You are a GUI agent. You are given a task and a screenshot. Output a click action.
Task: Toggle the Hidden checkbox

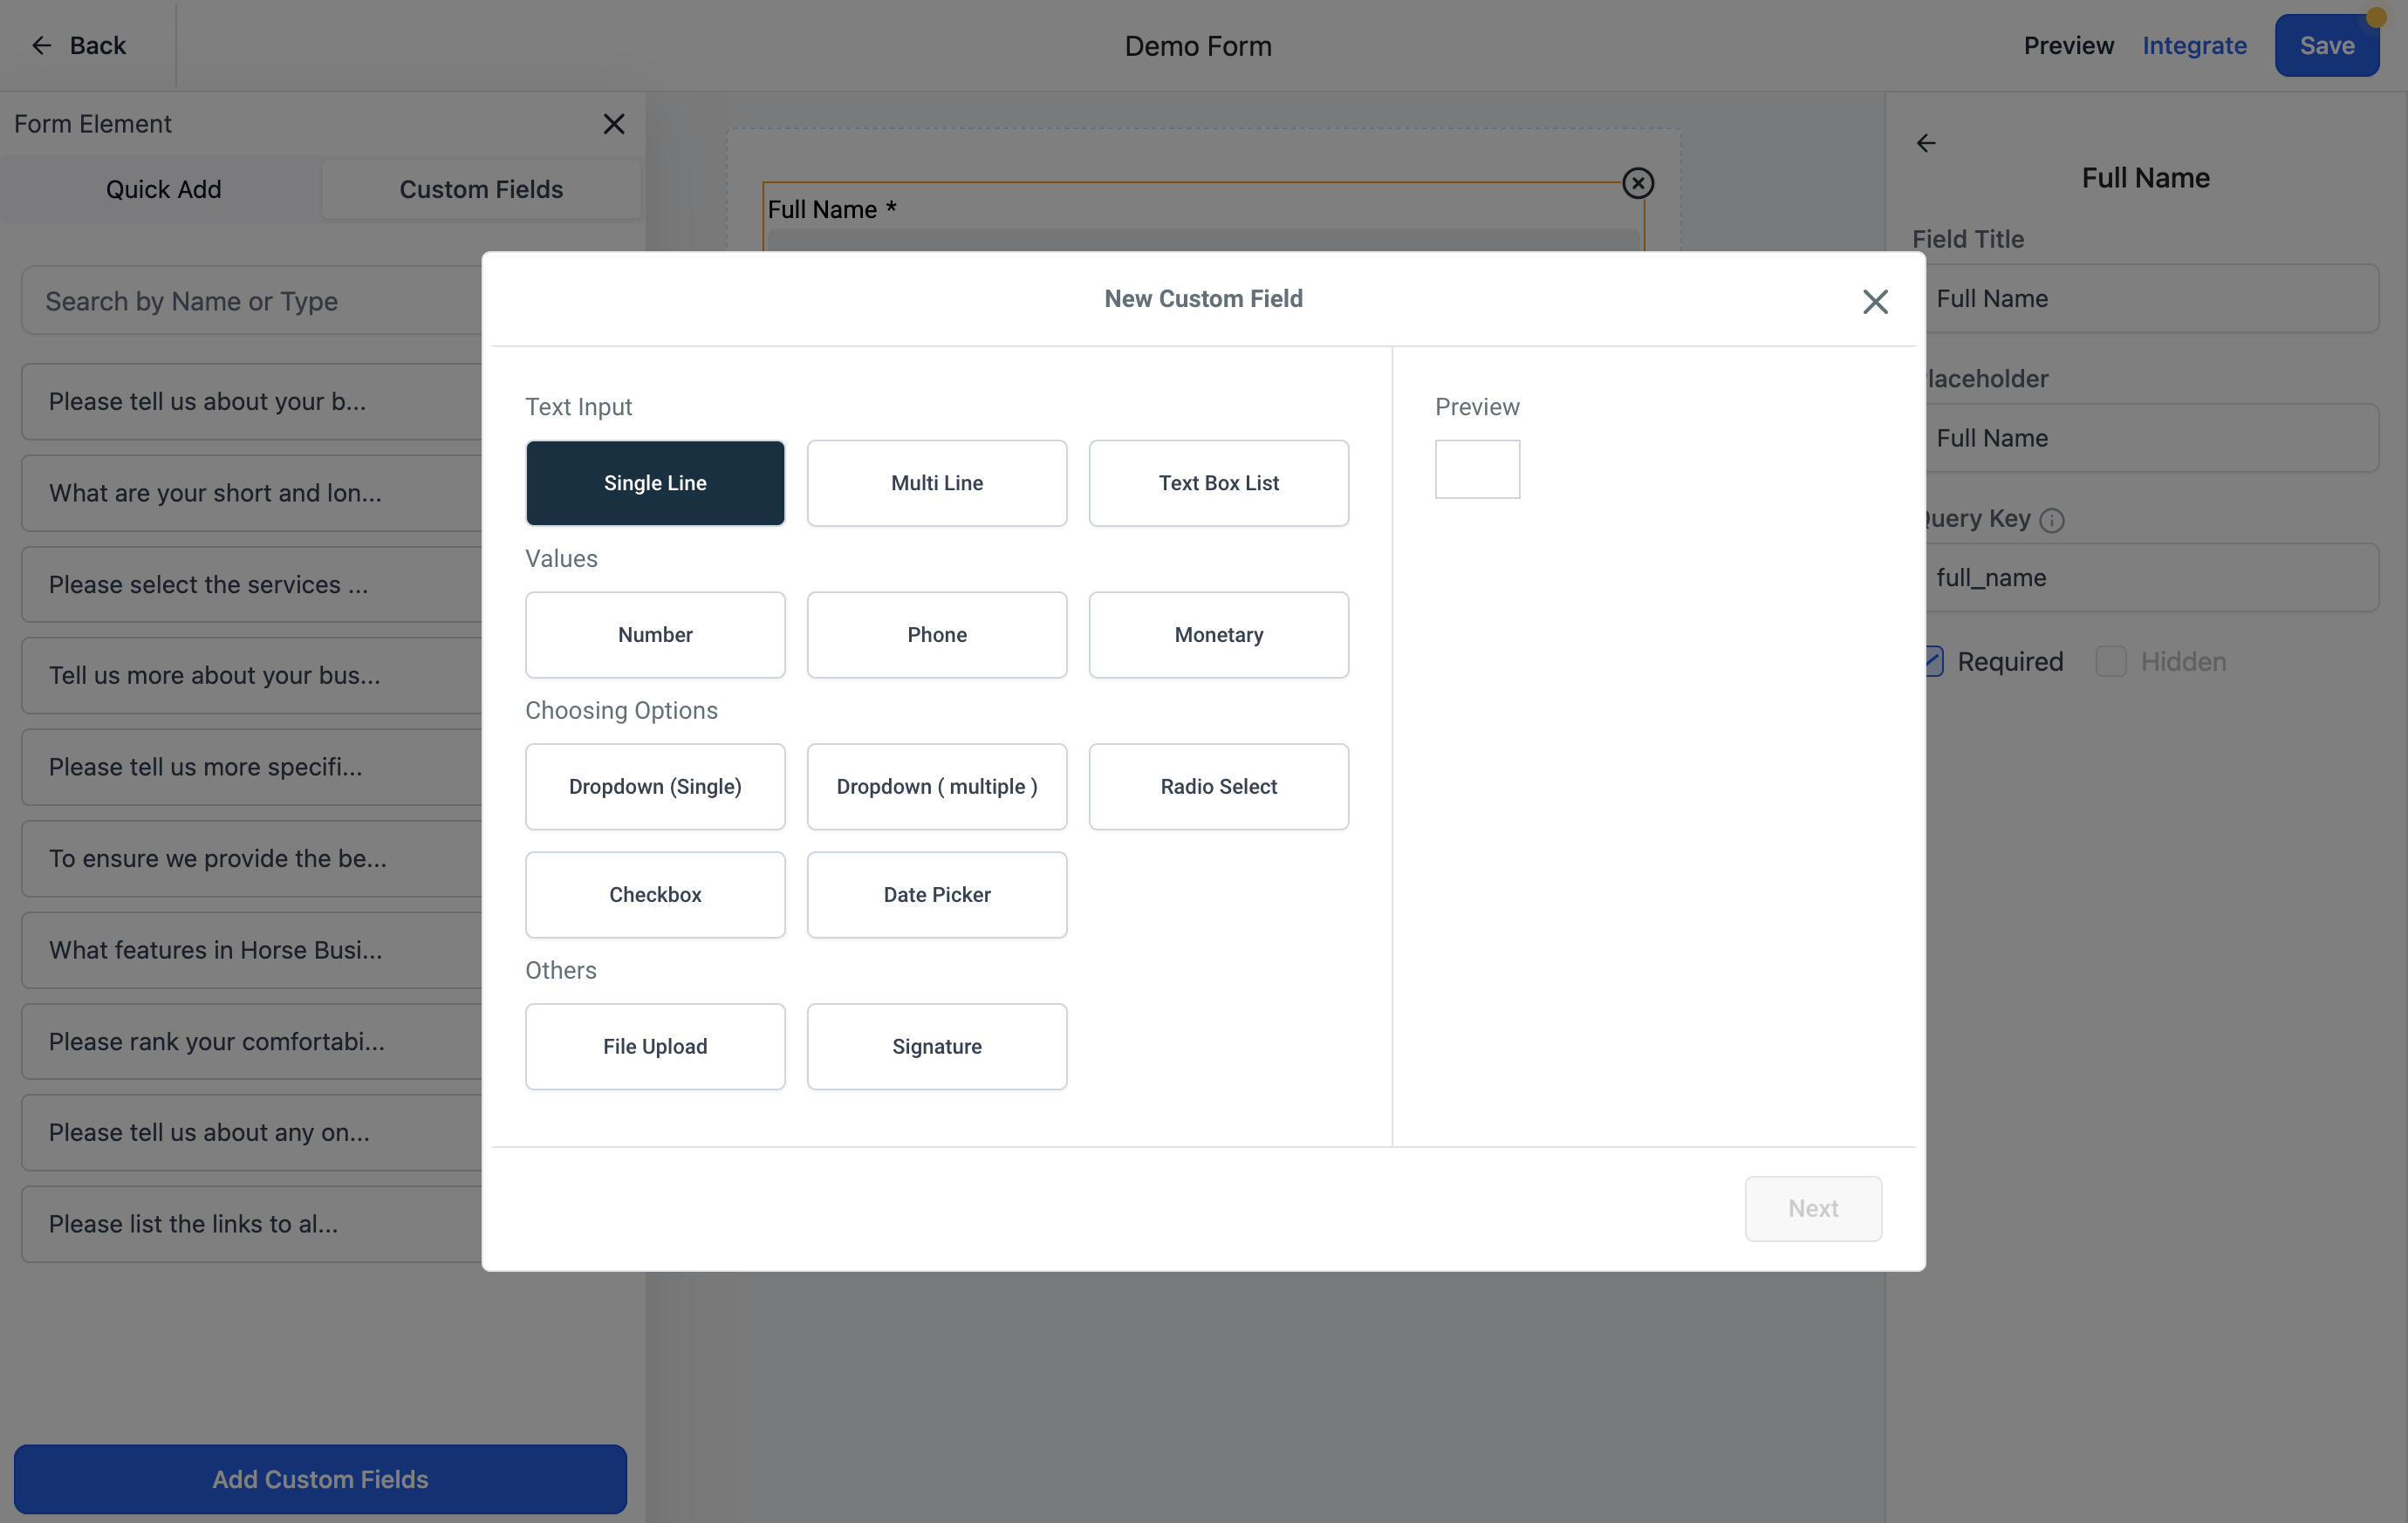click(x=2111, y=662)
